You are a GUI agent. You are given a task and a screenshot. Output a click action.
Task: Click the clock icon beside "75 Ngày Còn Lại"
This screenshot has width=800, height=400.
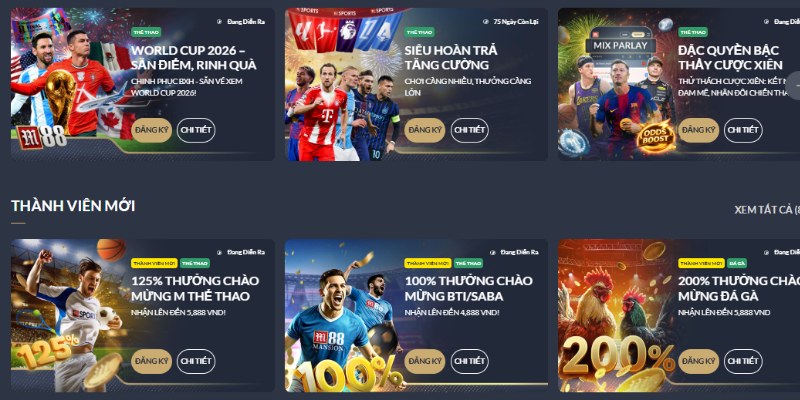point(485,22)
